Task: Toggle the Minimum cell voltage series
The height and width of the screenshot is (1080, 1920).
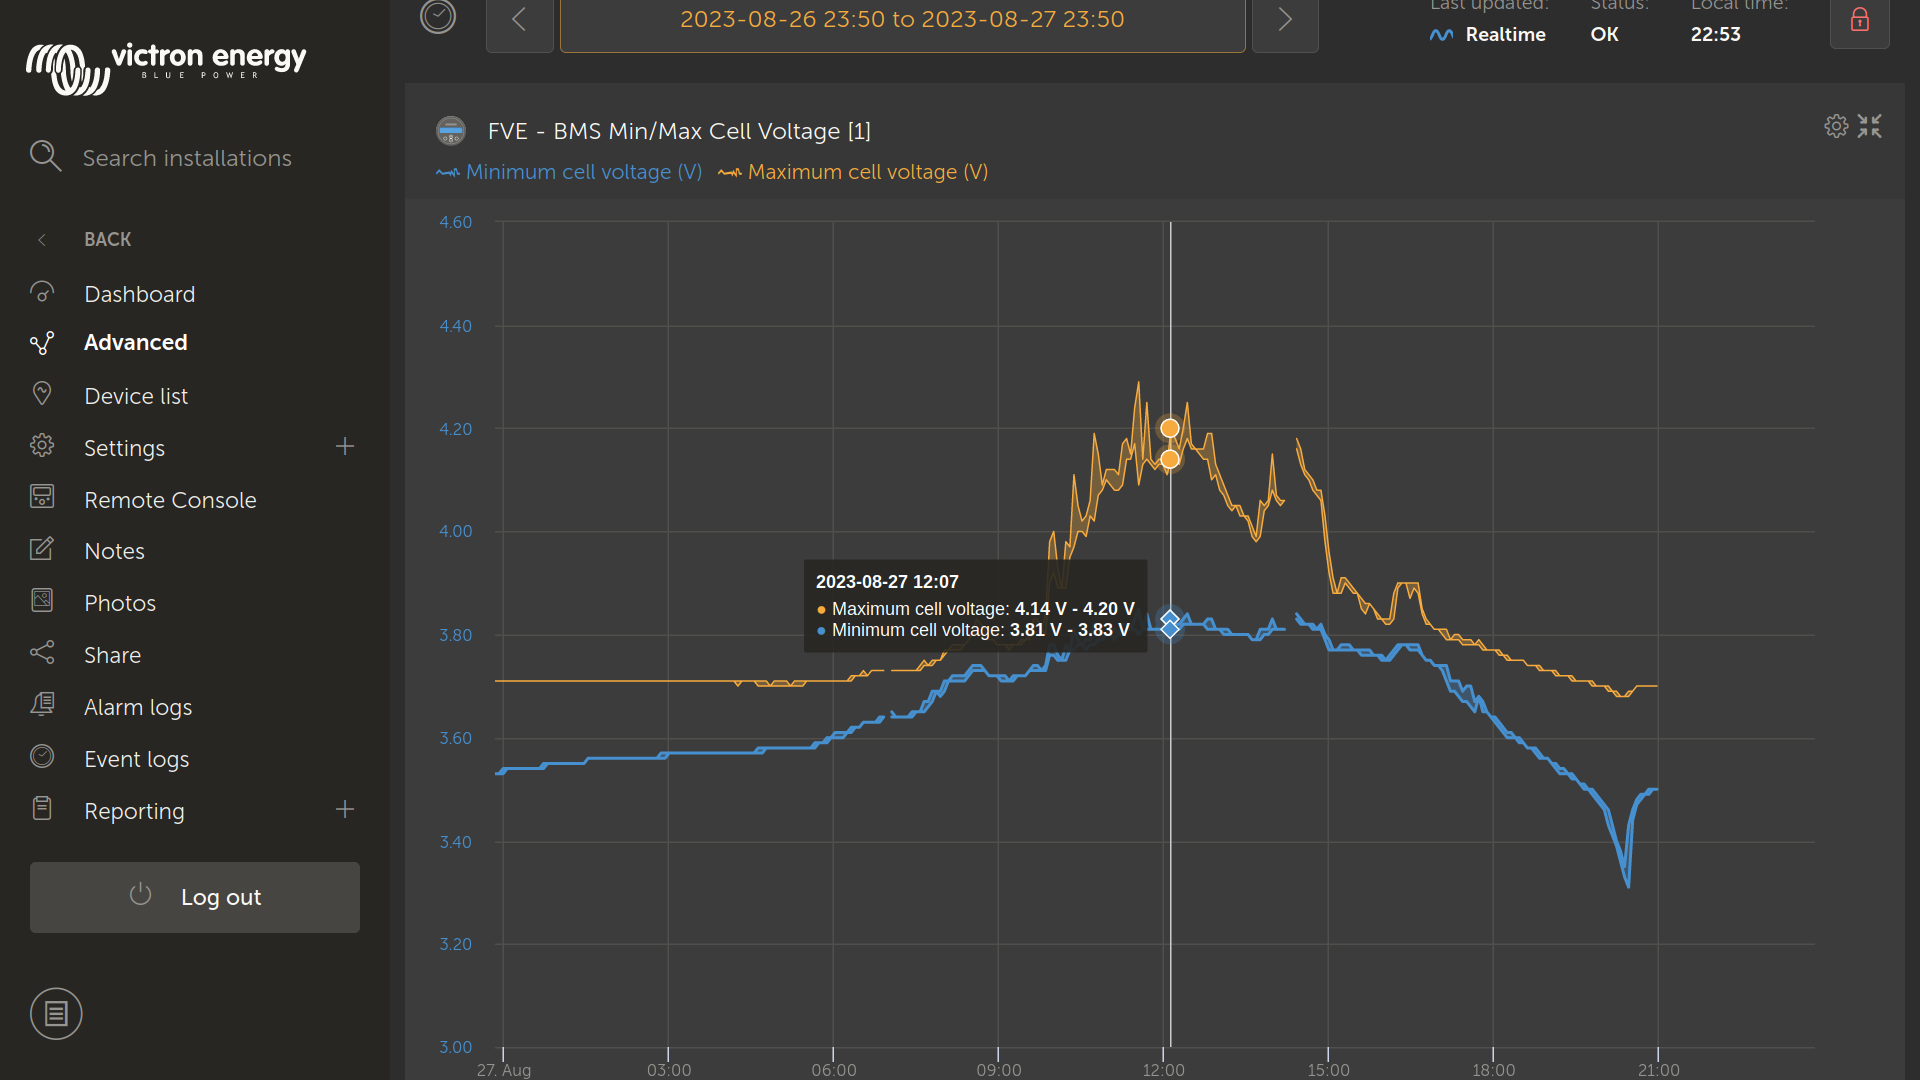Action: (569, 172)
